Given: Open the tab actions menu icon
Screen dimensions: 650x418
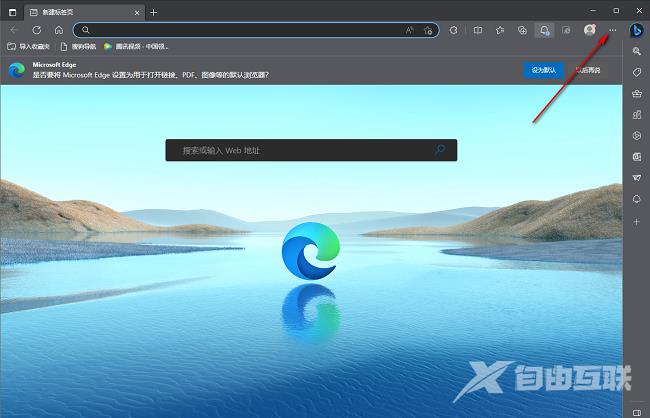Looking at the screenshot, I should pyautogui.click(x=12, y=11).
